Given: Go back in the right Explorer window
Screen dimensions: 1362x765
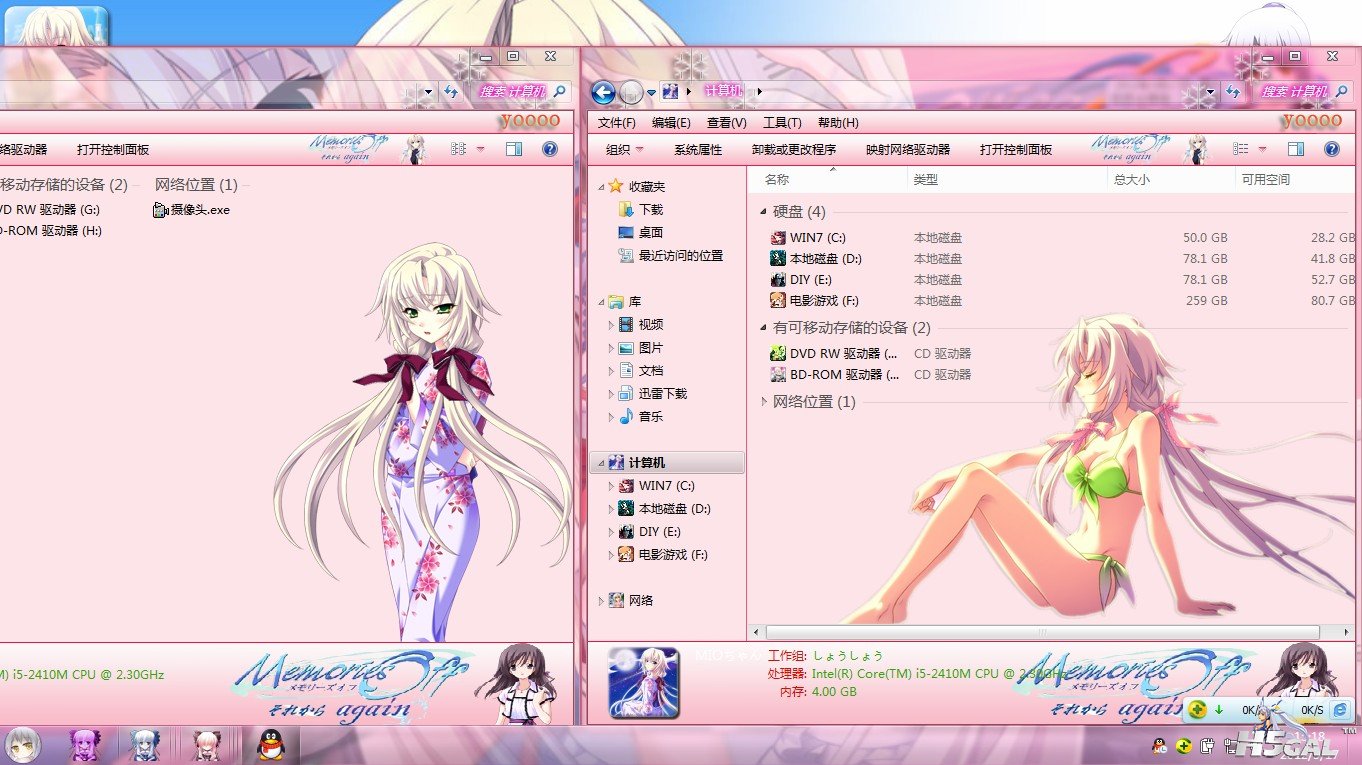Looking at the screenshot, I should [x=603, y=93].
